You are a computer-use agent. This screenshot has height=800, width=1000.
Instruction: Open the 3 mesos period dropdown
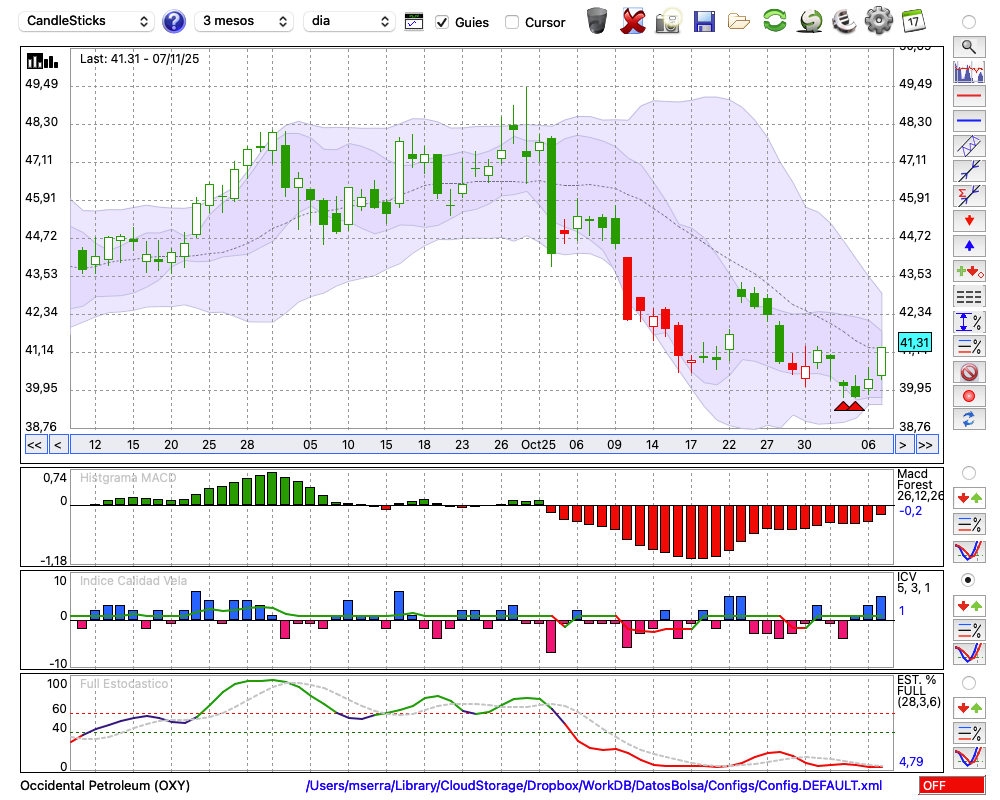(244, 21)
